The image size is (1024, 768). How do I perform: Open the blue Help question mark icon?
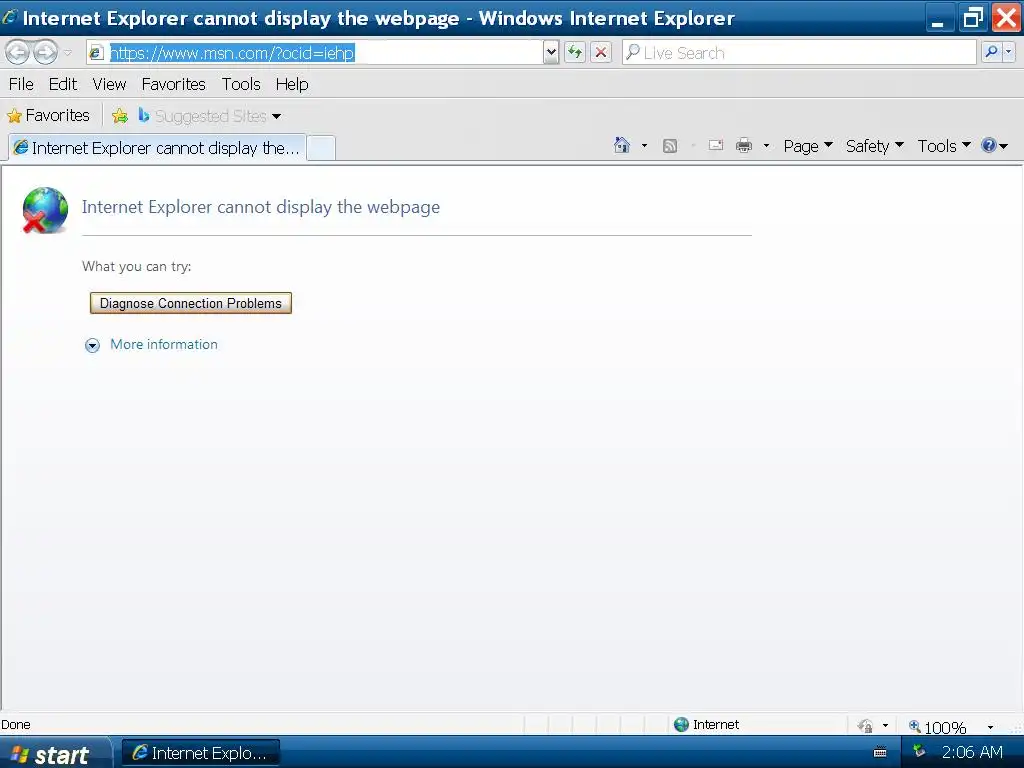click(995, 146)
